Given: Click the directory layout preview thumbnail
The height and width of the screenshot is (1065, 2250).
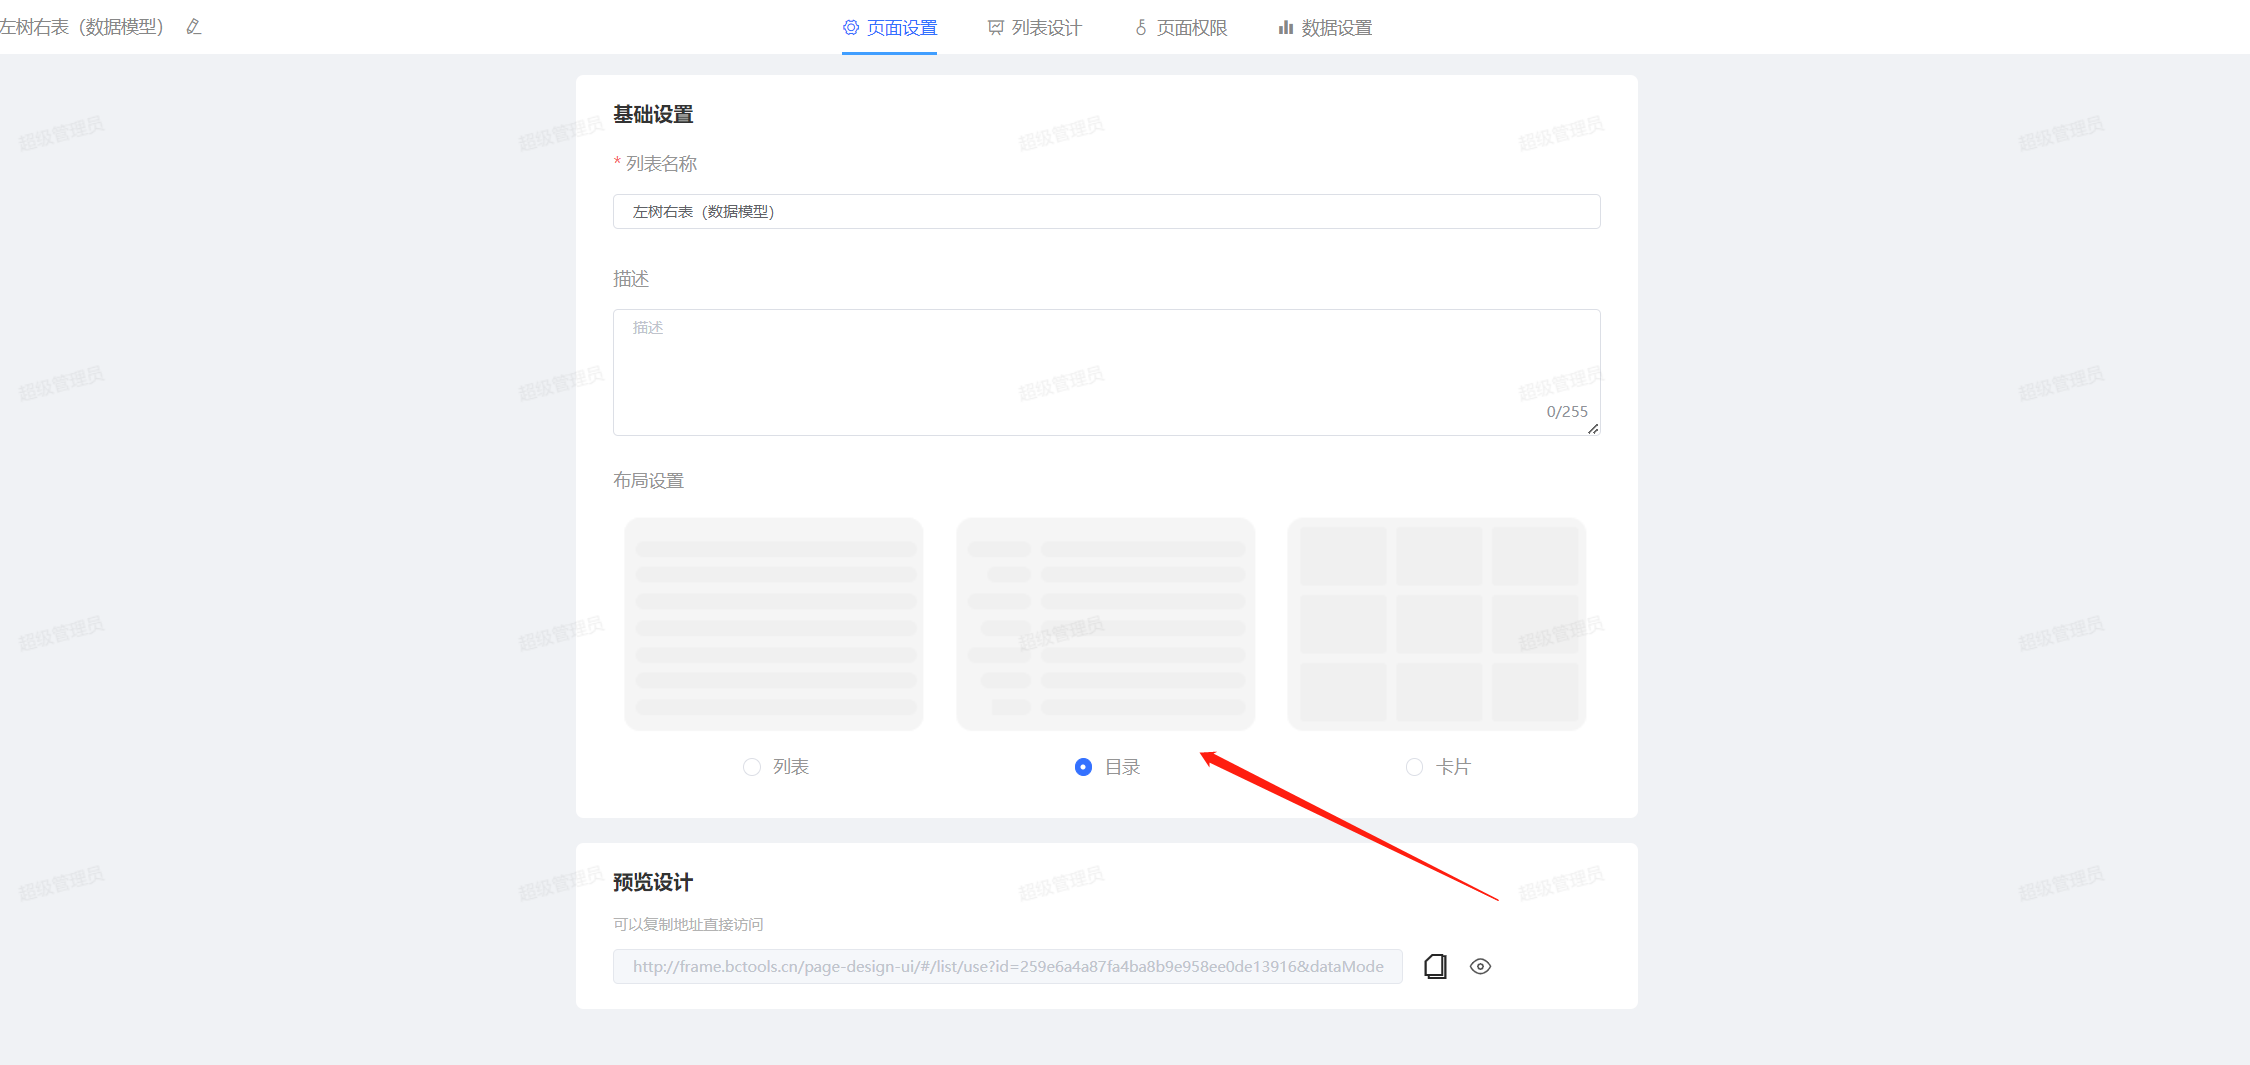Looking at the screenshot, I should [x=1105, y=624].
